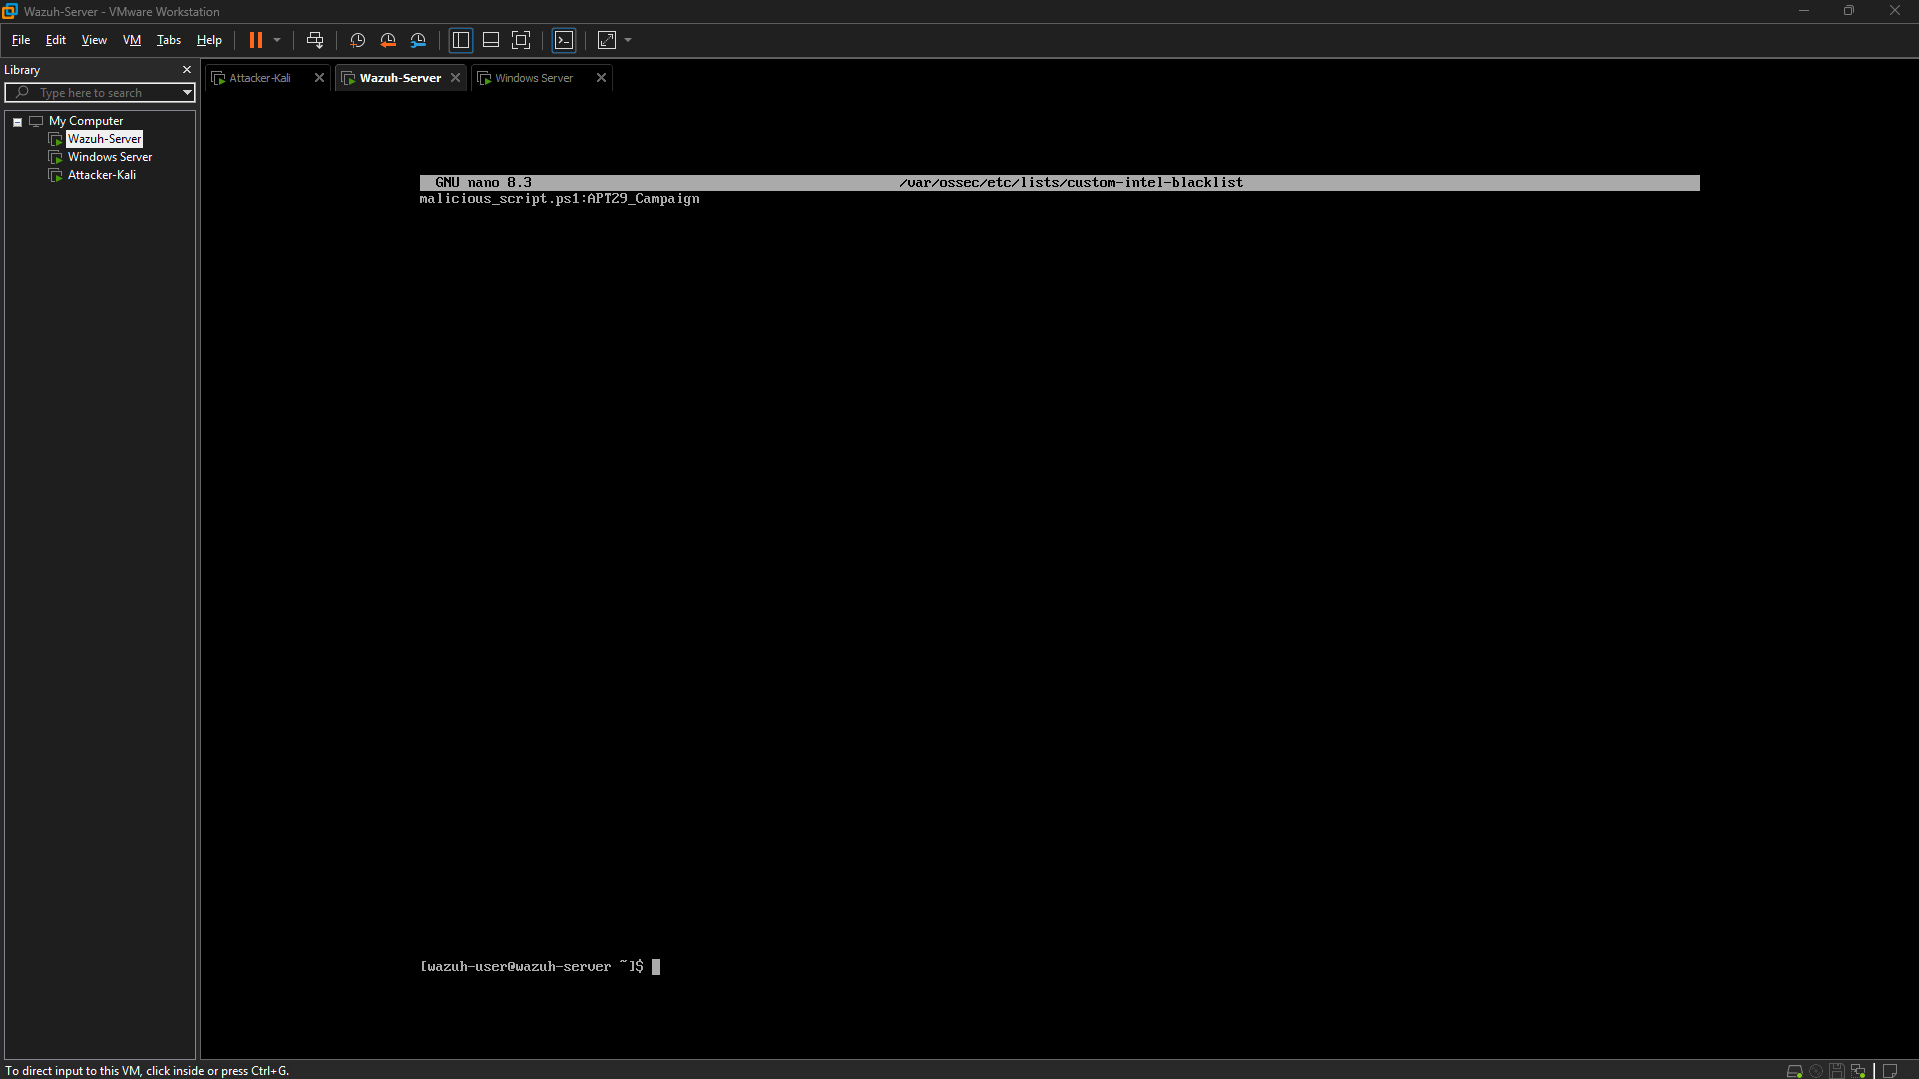Select the Wazuh-Server tab

[400, 78]
